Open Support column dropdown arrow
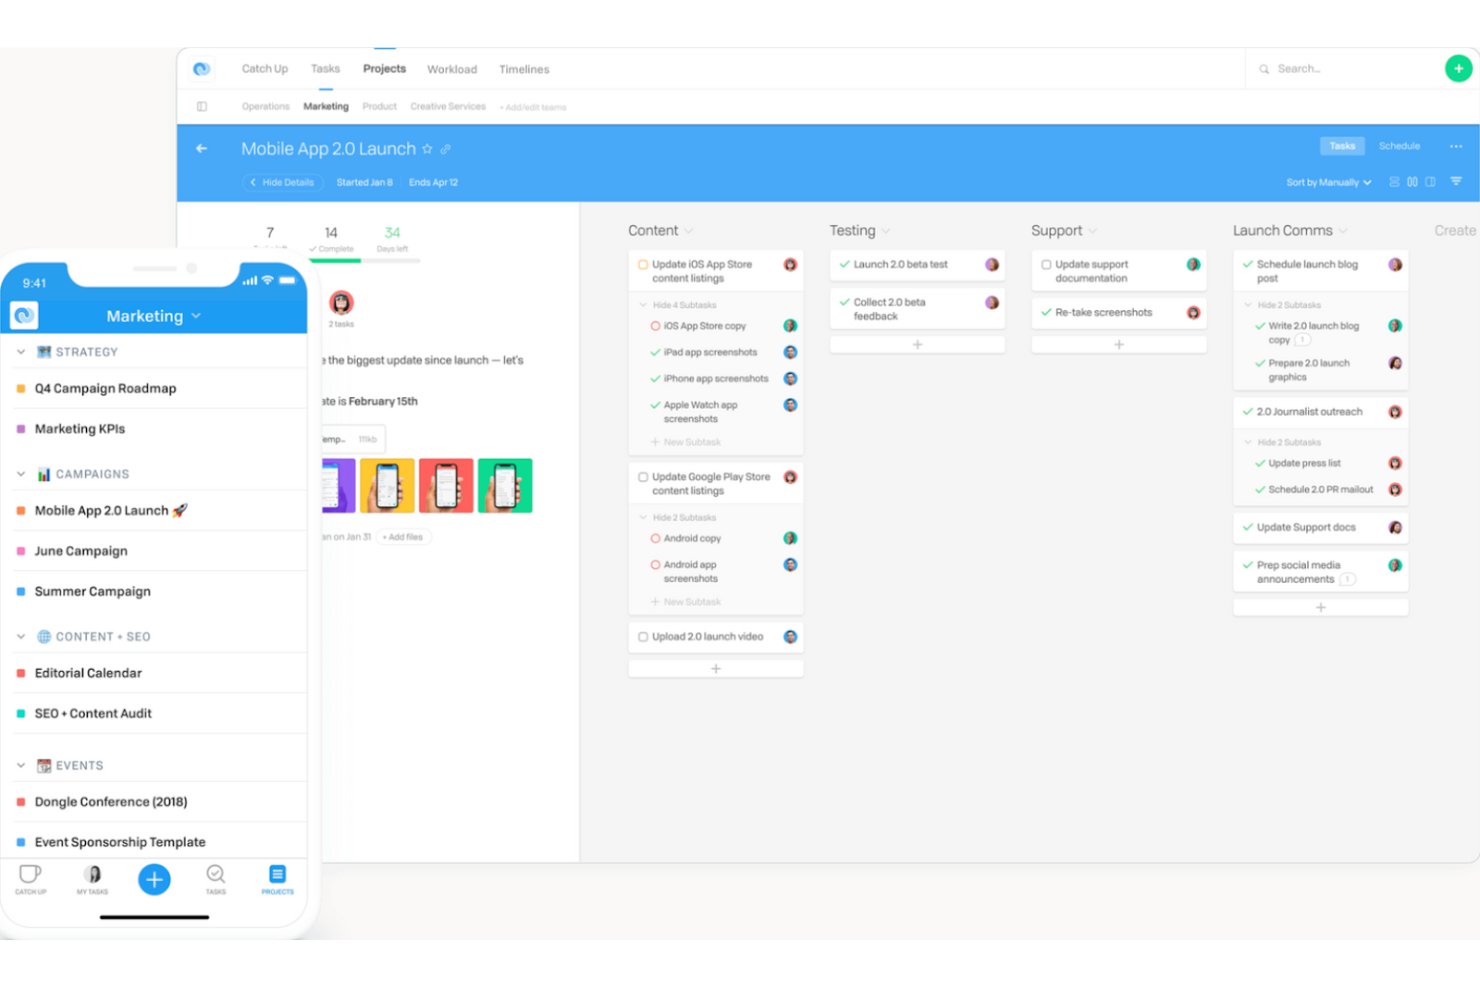 coord(1093,232)
